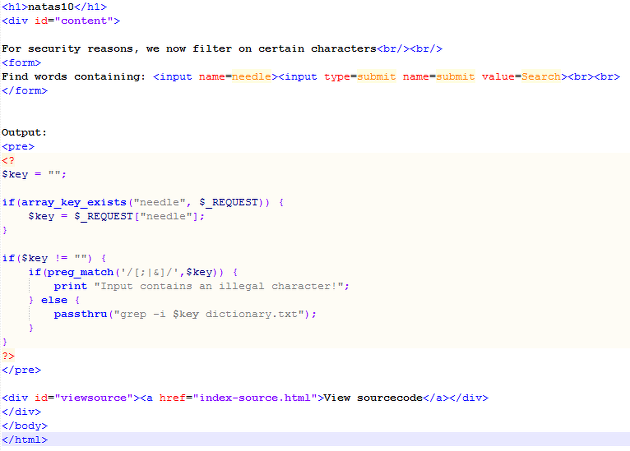
Task: Click the needle attribute value in input tag
Action: (x=252, y=76)
